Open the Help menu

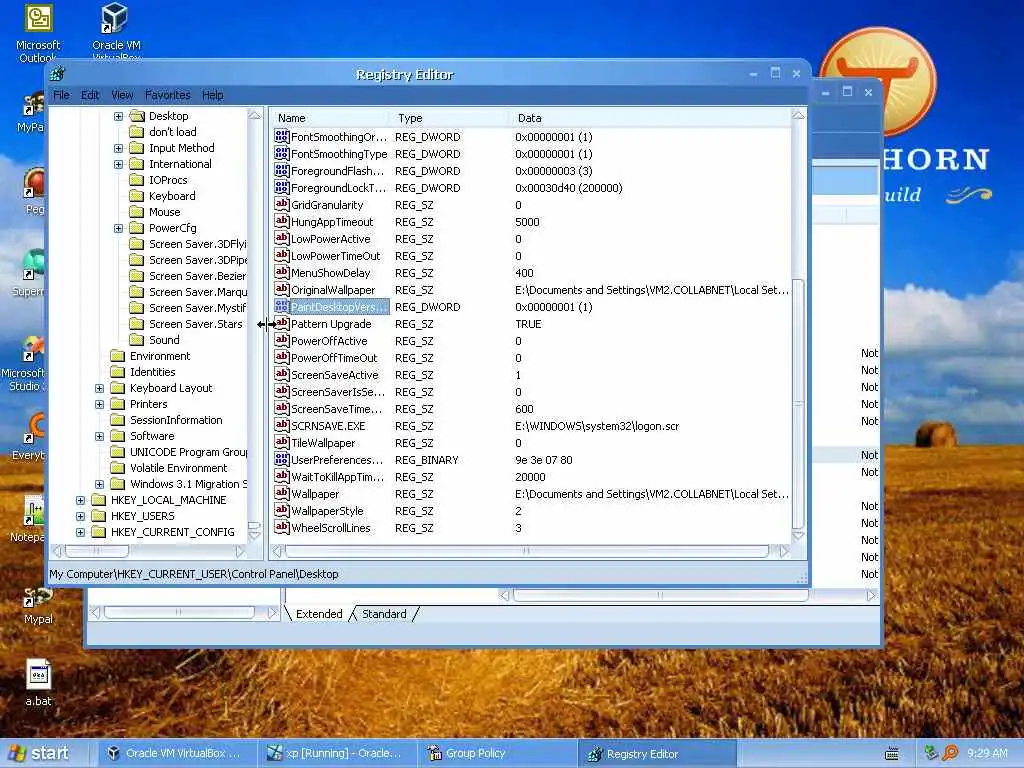pyautogui.click(x=213, y=95)
